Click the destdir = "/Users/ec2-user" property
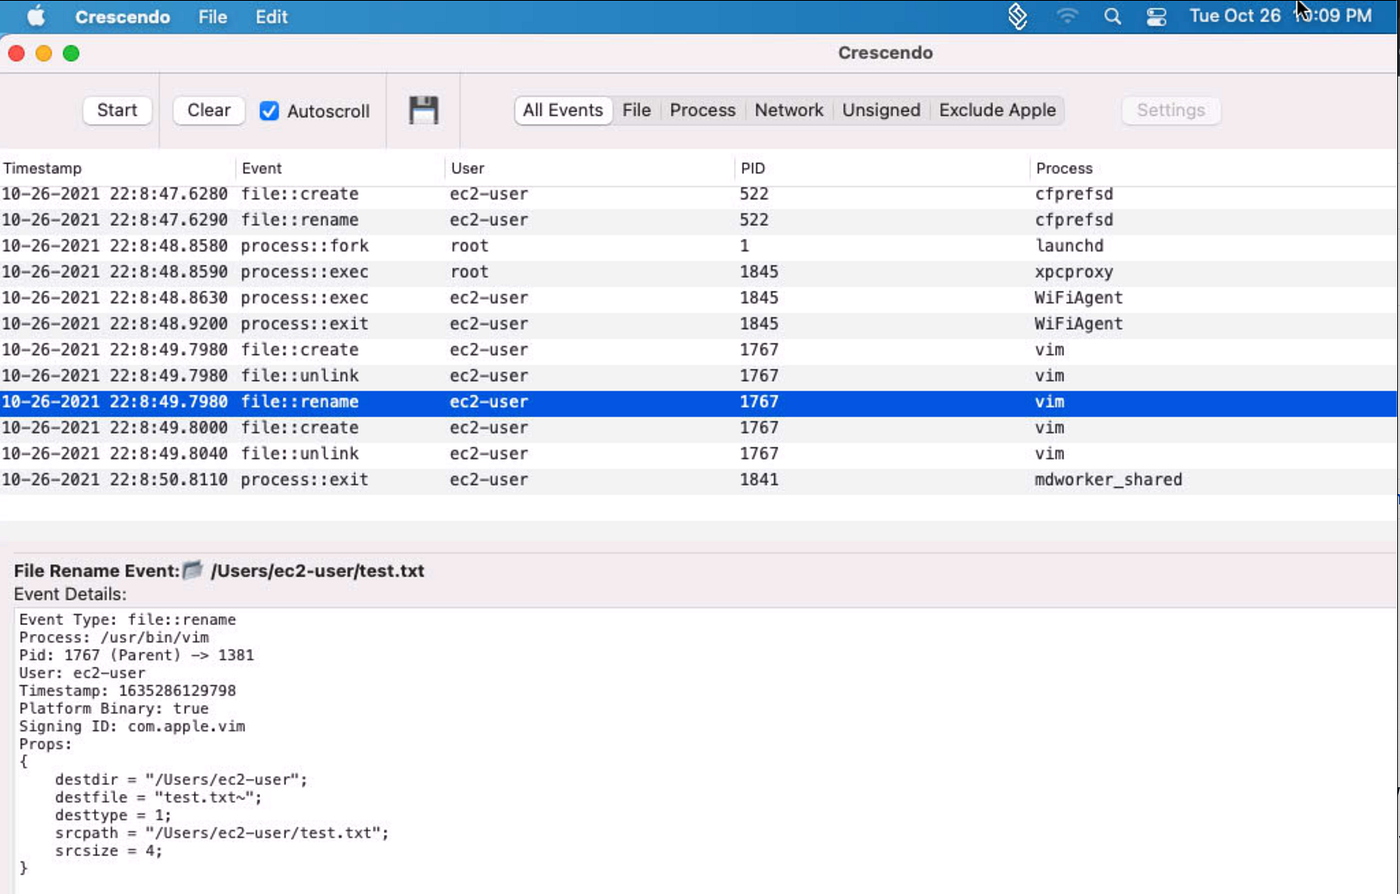The height and width of the screenshot is (894, 1400). coord(182,780)
